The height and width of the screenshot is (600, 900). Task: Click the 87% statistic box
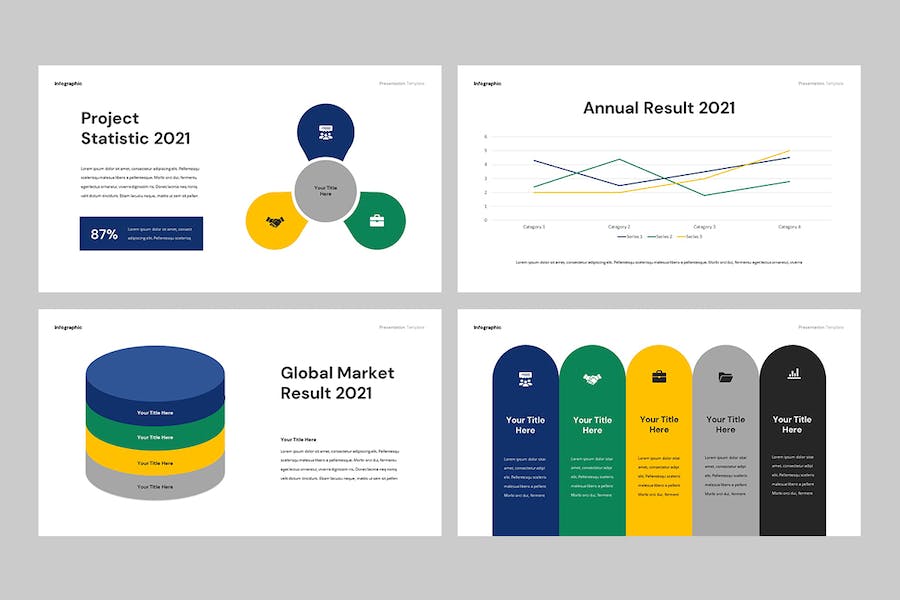(x=141, y=234)
